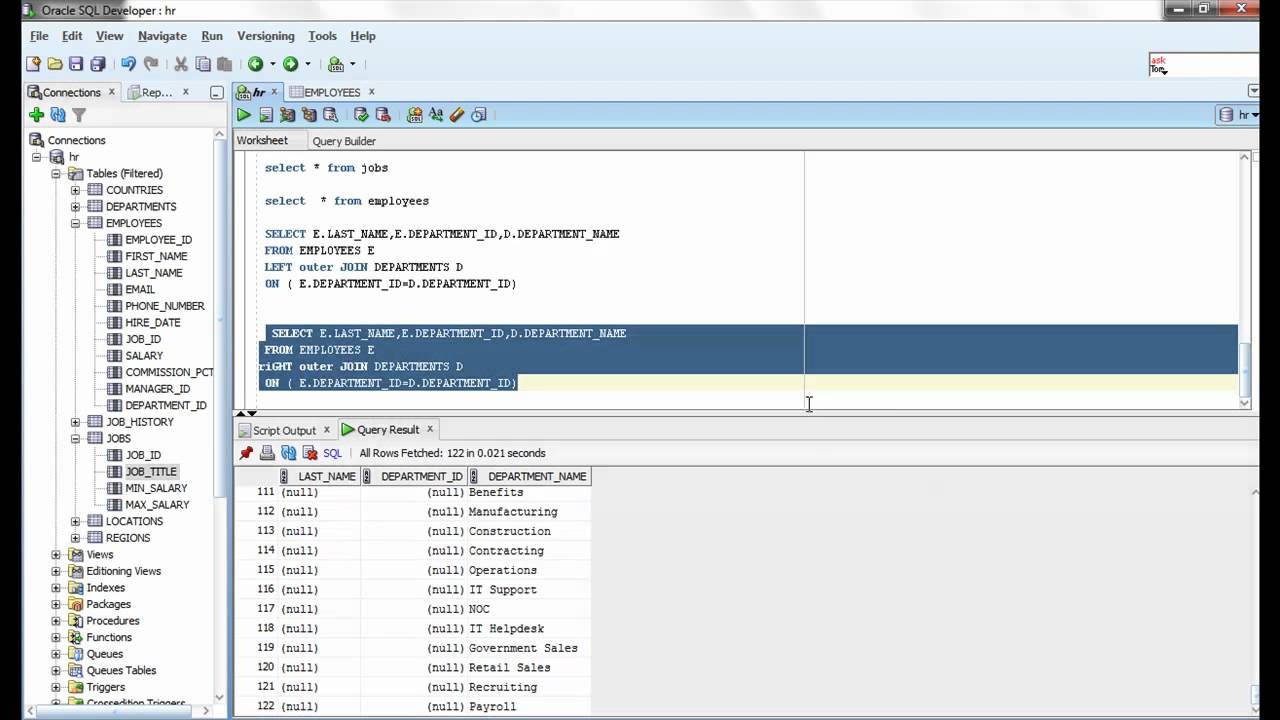Collapse the hr connection node
Screen dimensions: 1280x720
37,157
